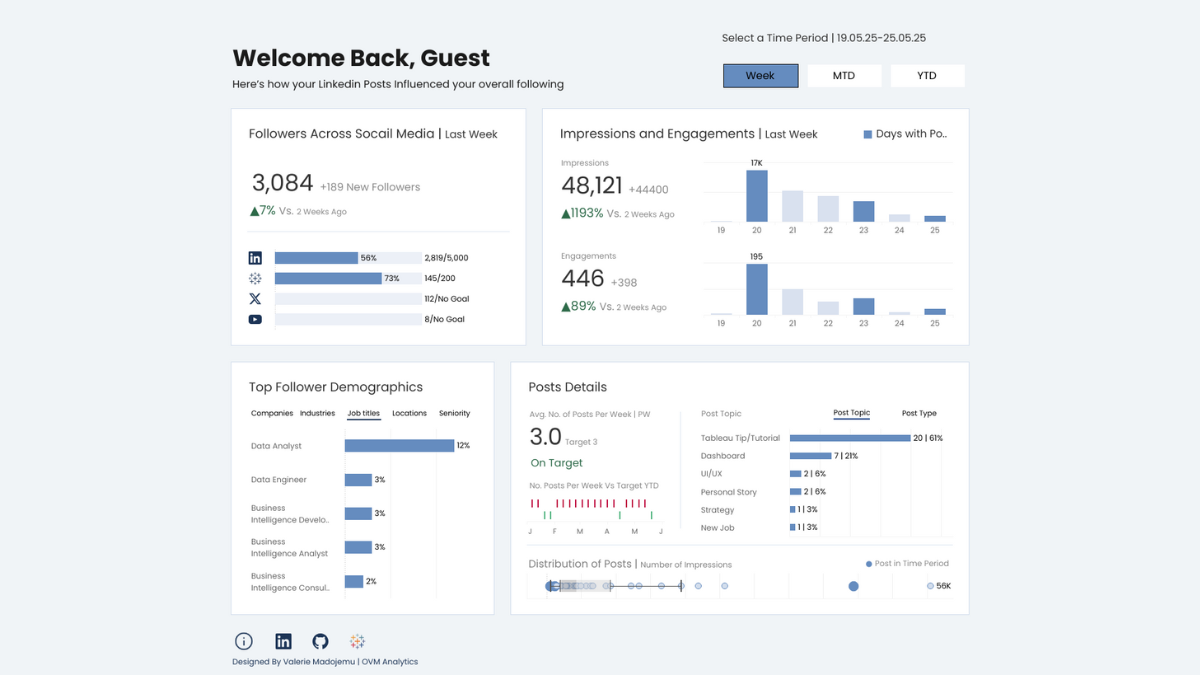Switch time period to MTD
The image size is (1200, 675).
pos(843,76)
